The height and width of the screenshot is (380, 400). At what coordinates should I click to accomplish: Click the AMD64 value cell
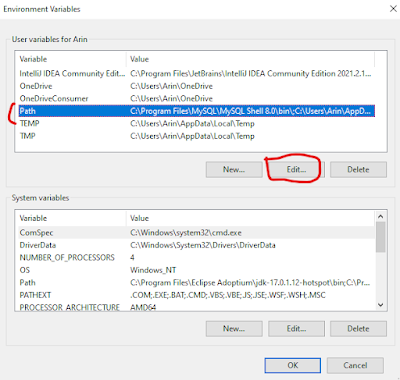[x=143, y=307]
